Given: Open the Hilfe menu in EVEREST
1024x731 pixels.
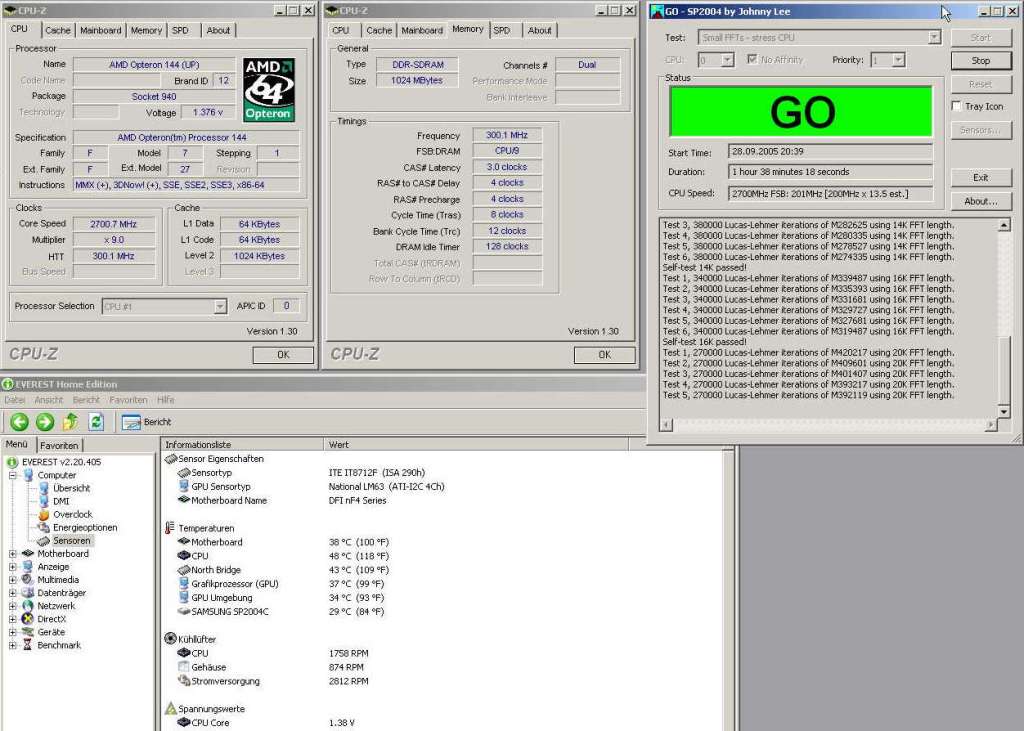Looking at the screenshot, I should (166, 400).
